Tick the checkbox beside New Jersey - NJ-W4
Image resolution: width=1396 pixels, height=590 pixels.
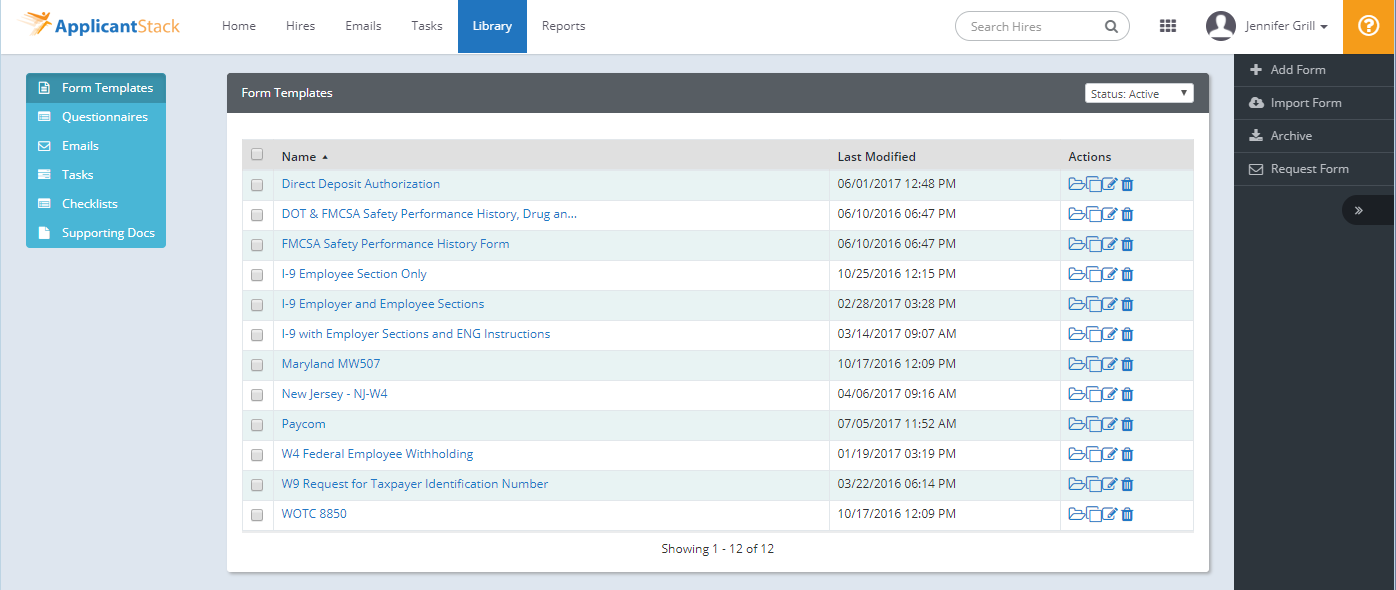click(x=257, y=394)
